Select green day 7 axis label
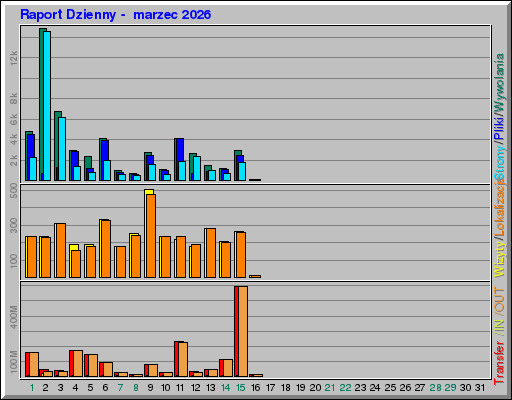Viewport: 512px width, 400px height. pos(120,388)
